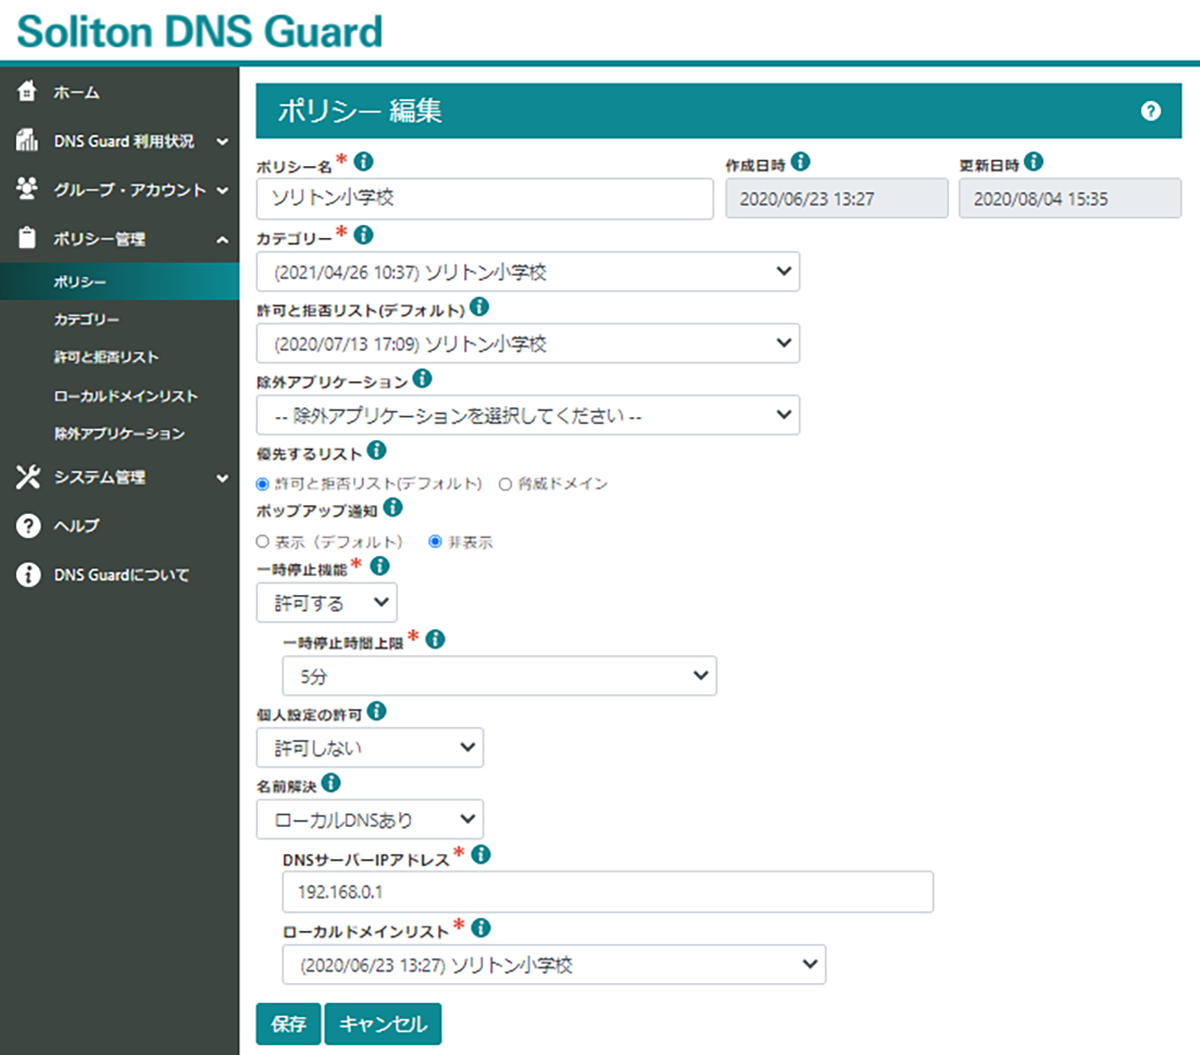Expand the システム管理 menu chevron
Screen dimensions: 1200x1055
pyautogui.click(x=222, y=478)
